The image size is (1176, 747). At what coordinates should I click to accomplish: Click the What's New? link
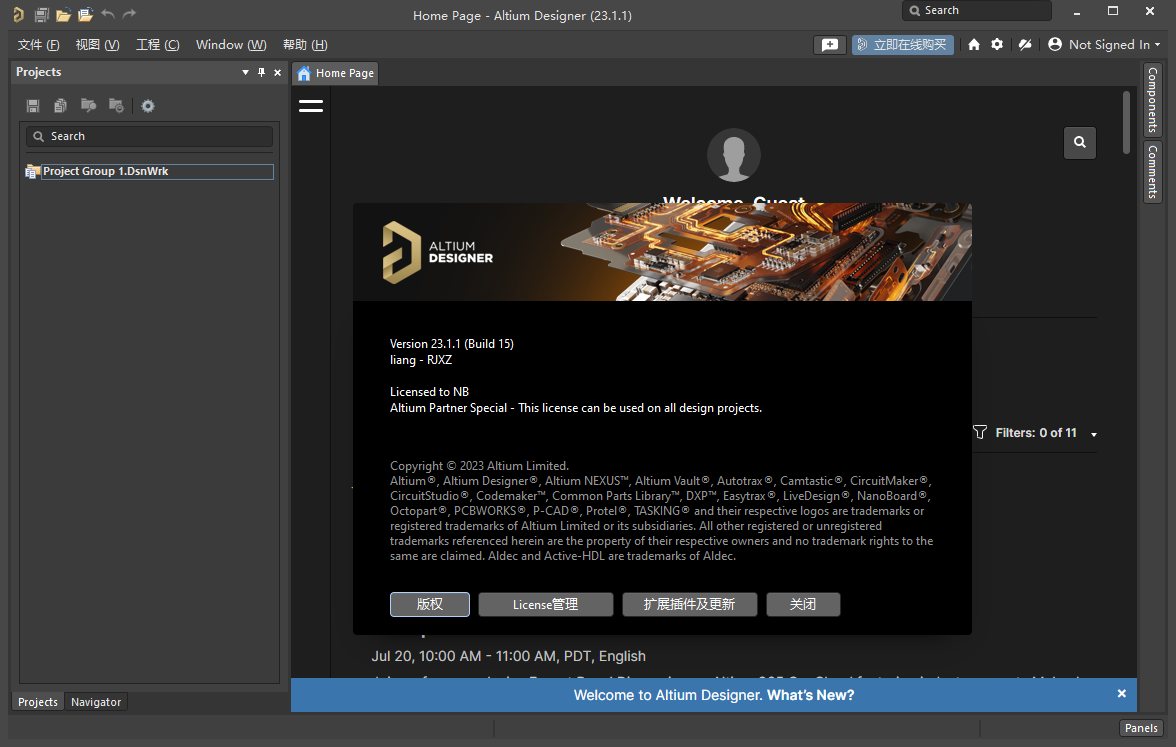(x=811, y=695)
